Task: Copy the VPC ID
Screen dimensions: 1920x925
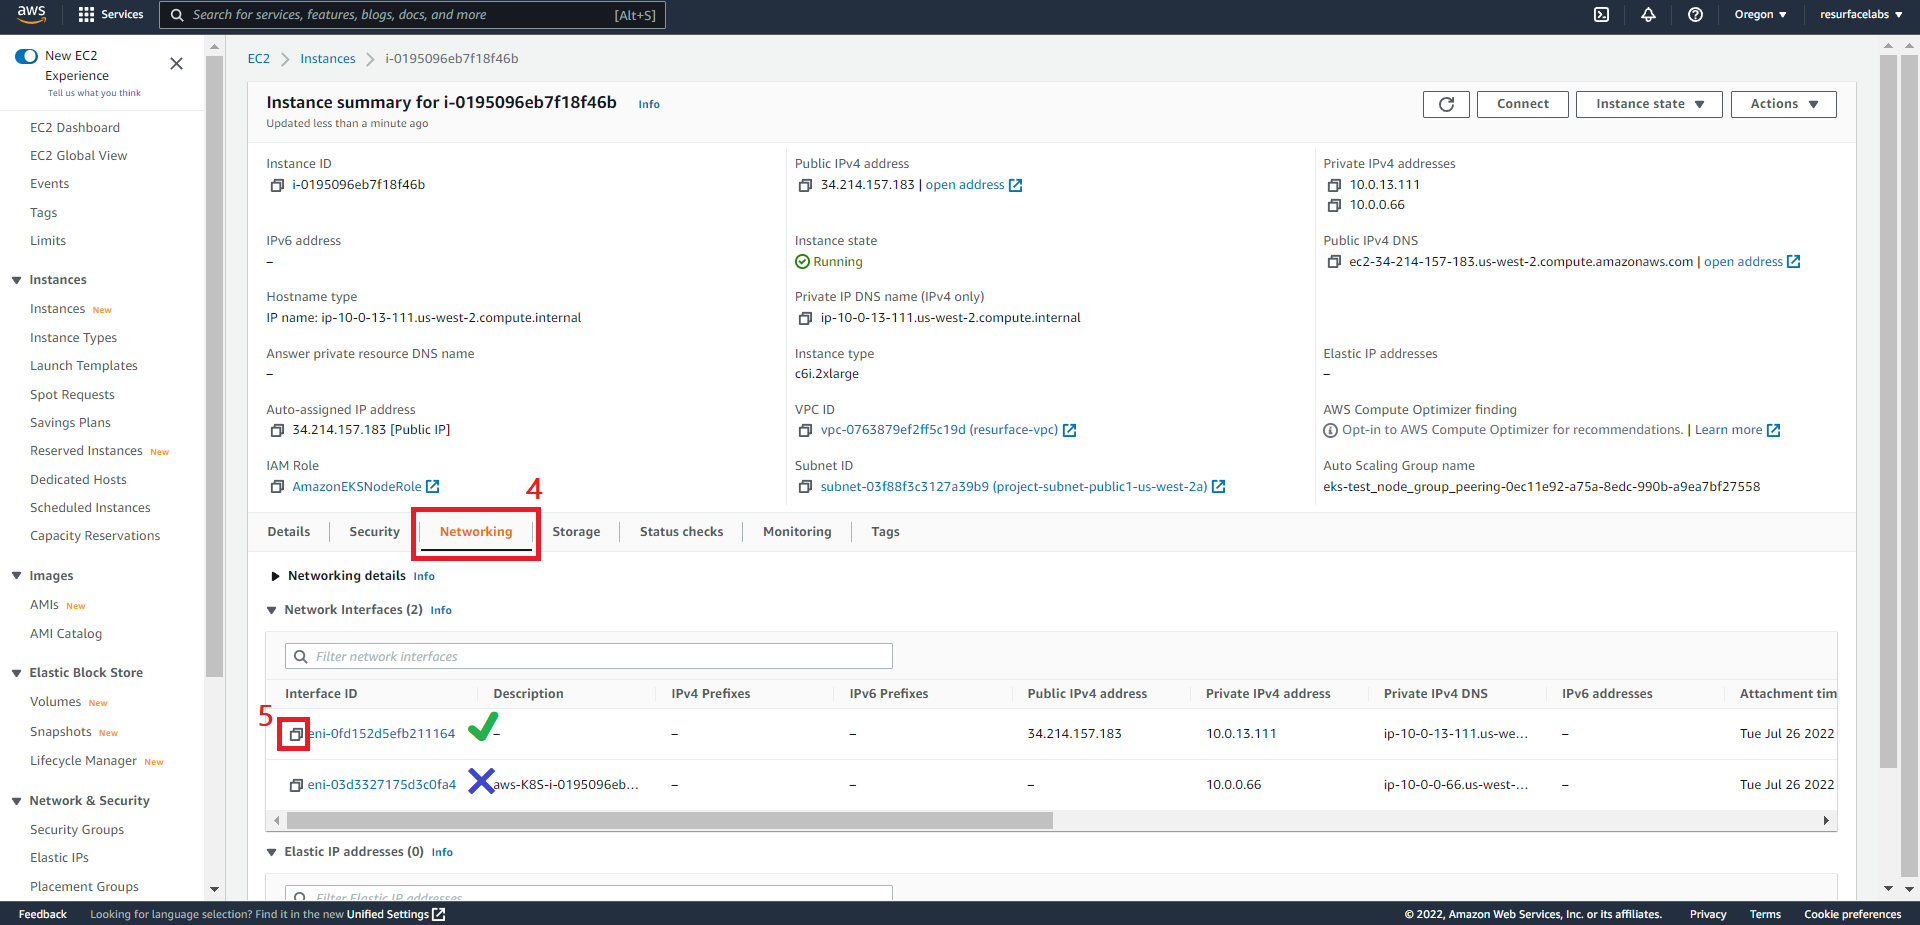Action: pyautogui.click(x=805, y=430)
